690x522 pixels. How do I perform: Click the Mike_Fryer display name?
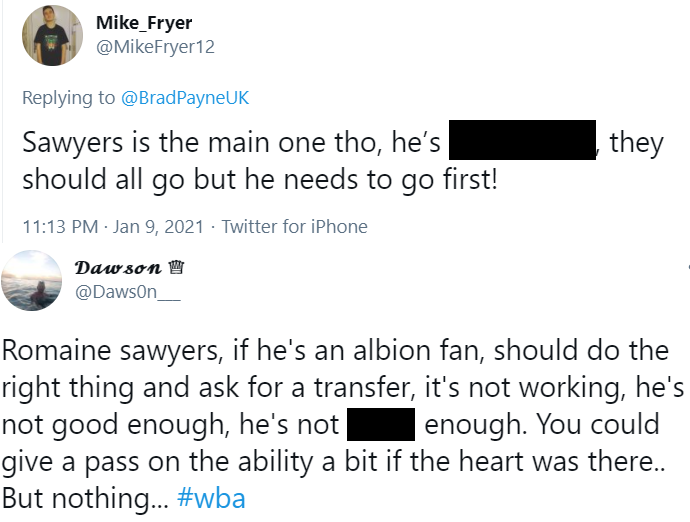[x=144, y=23]
